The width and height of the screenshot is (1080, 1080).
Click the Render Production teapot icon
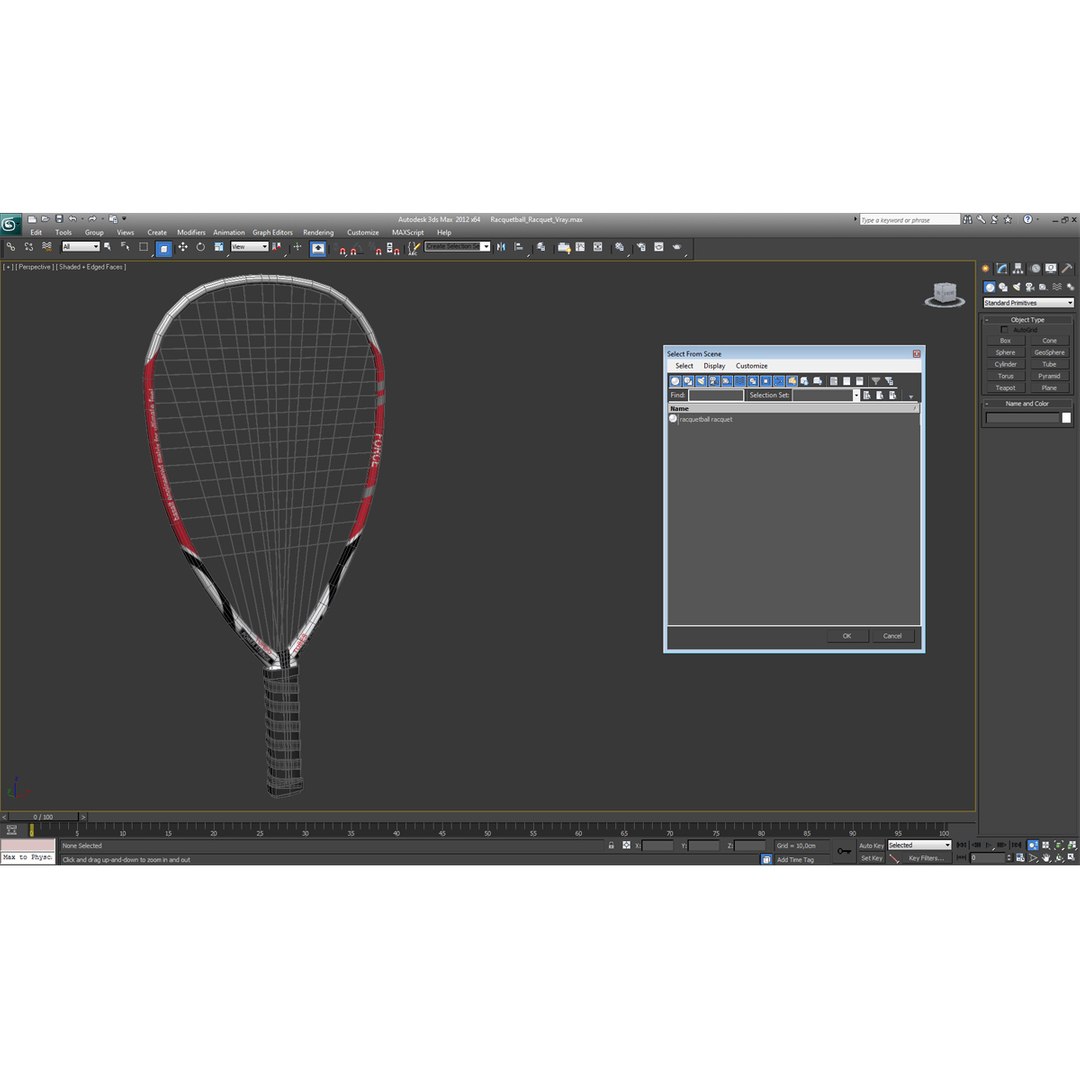(x=677, y=247)
